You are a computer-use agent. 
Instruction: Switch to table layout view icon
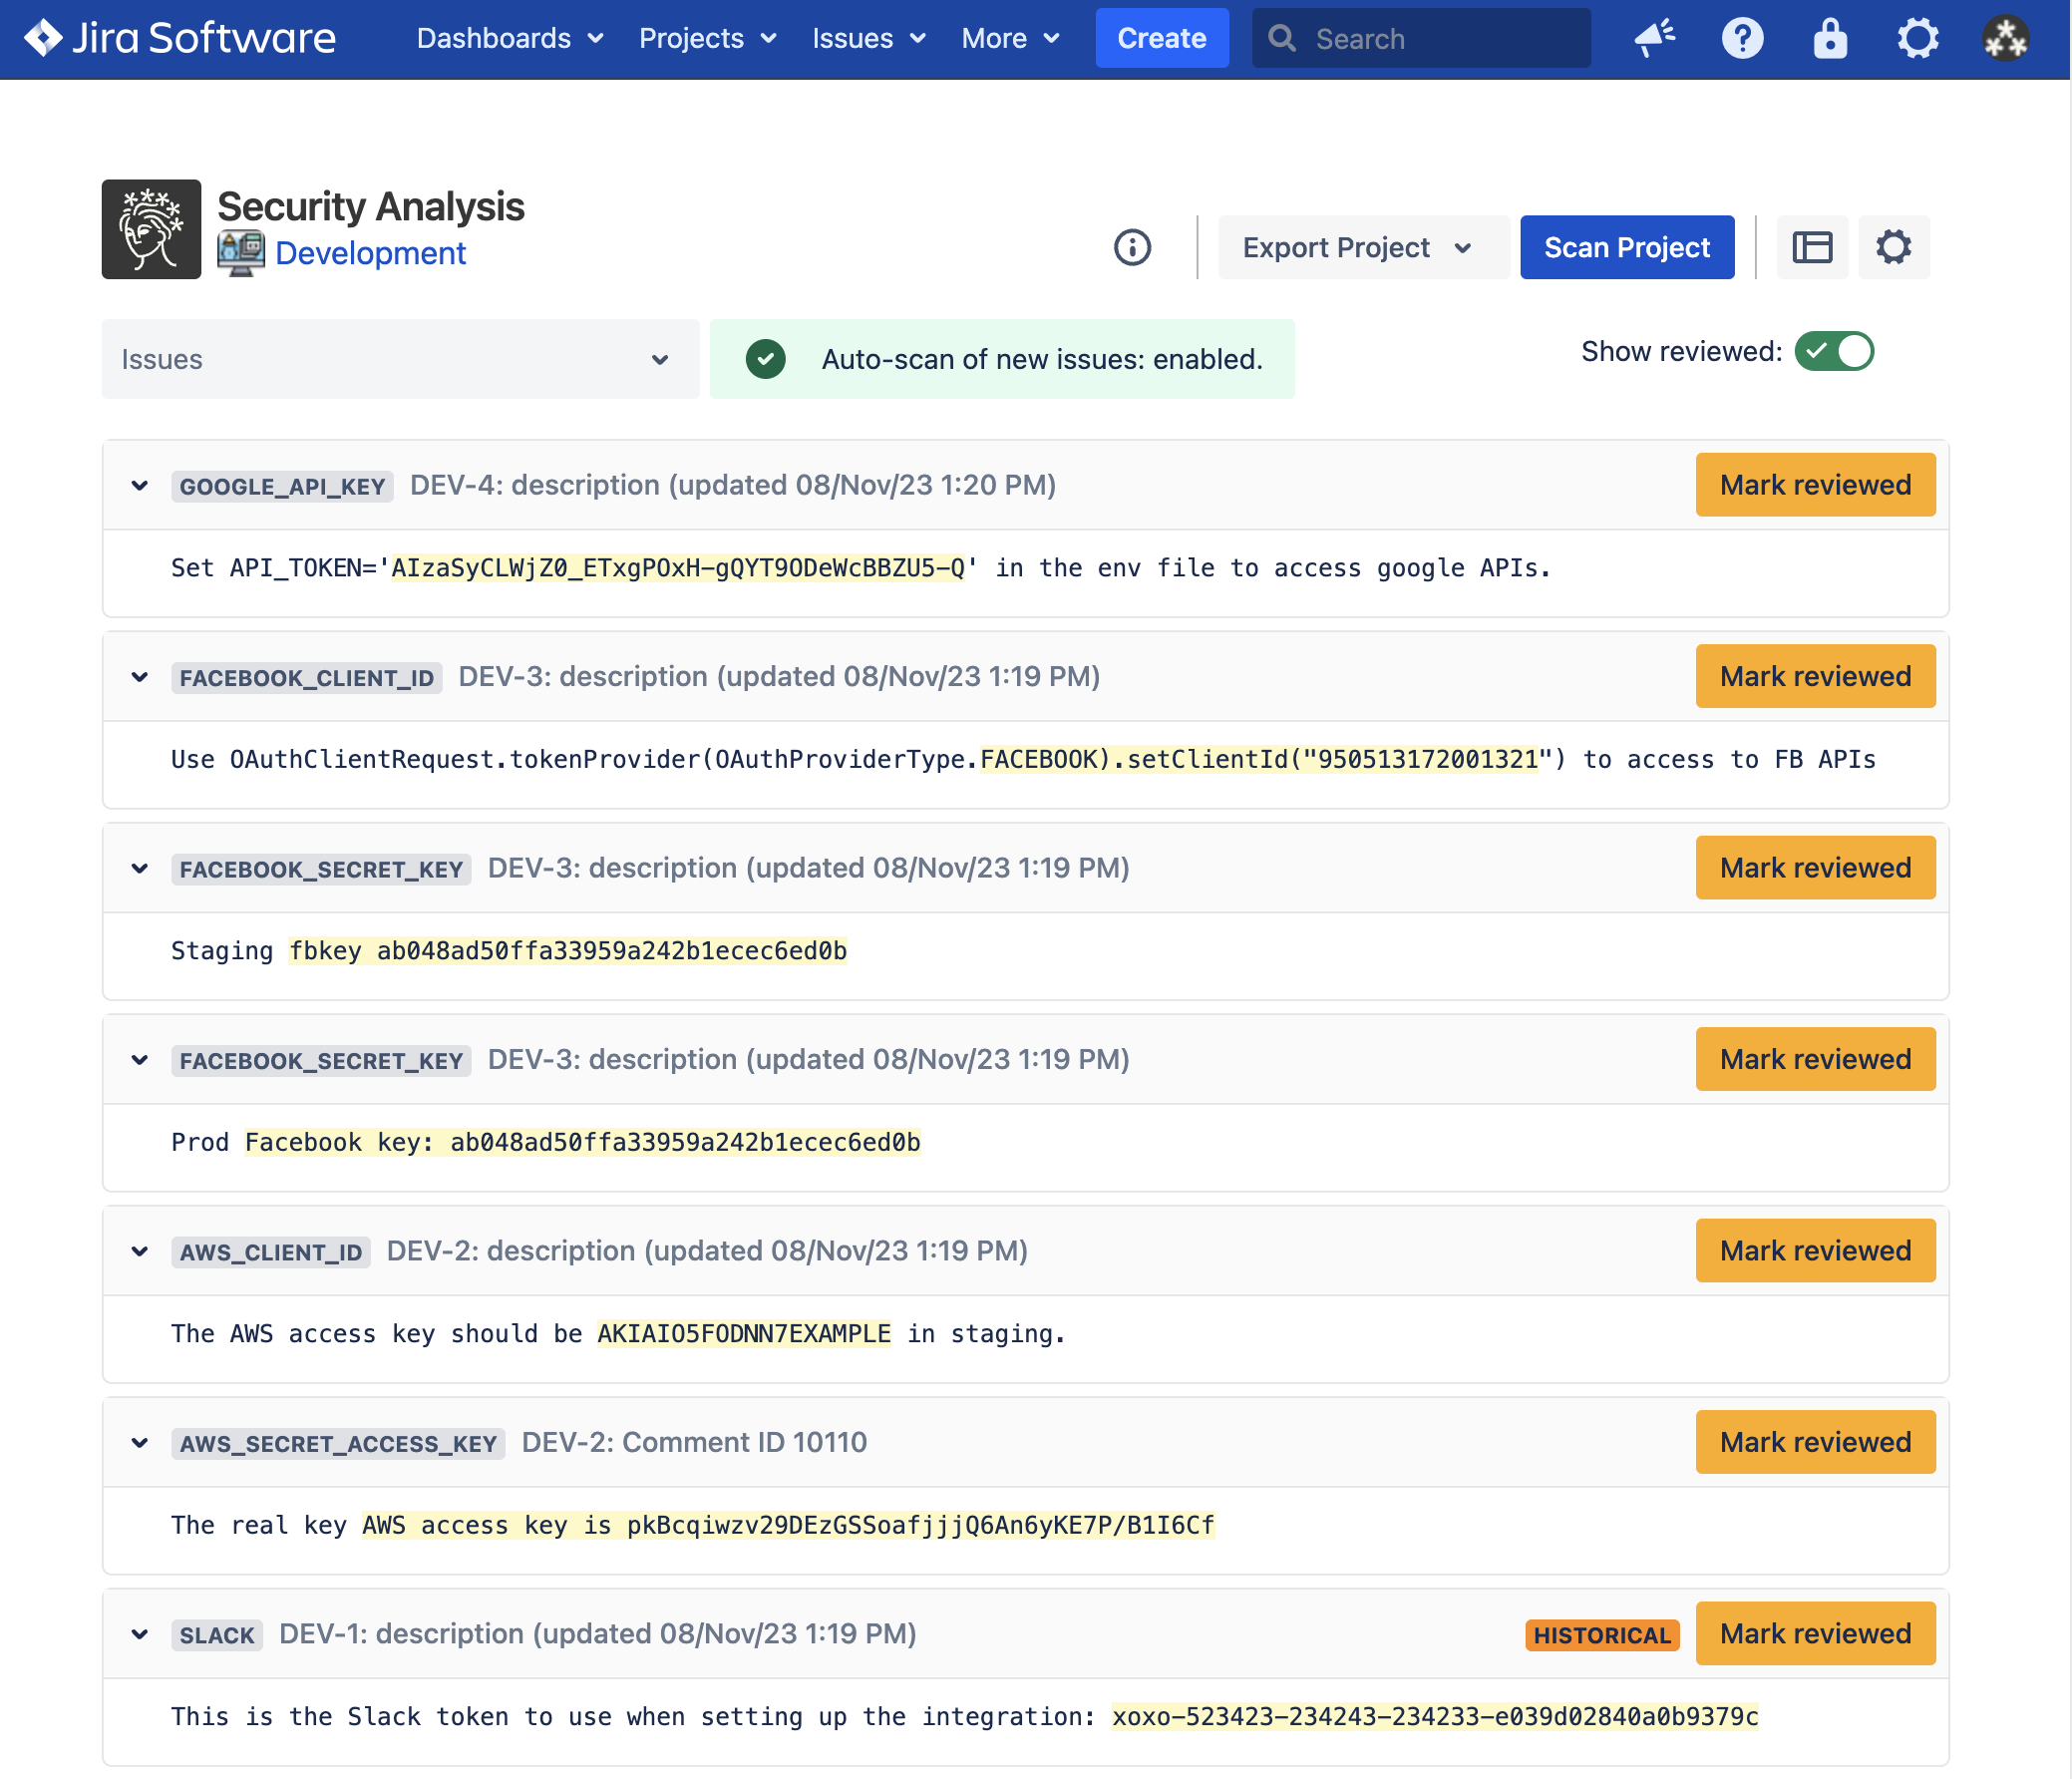pos(1812,247)
